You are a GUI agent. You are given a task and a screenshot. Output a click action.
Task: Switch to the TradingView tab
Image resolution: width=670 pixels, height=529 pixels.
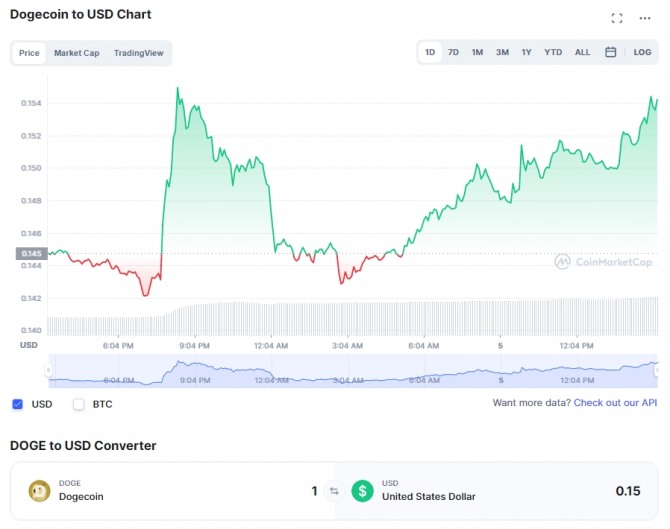click(x=138, y=53)
